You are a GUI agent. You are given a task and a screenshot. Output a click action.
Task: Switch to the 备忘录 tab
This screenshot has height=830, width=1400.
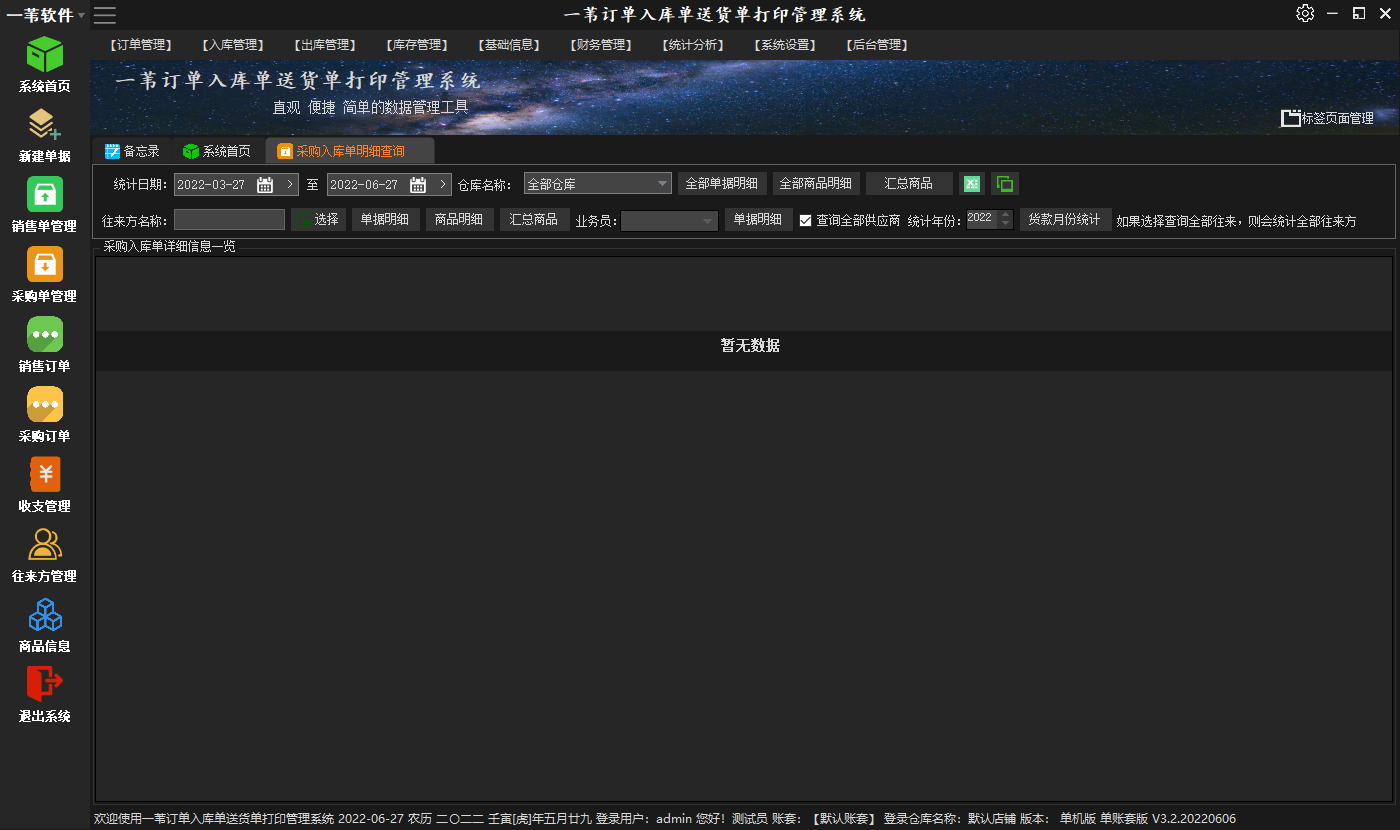point(132,151)
